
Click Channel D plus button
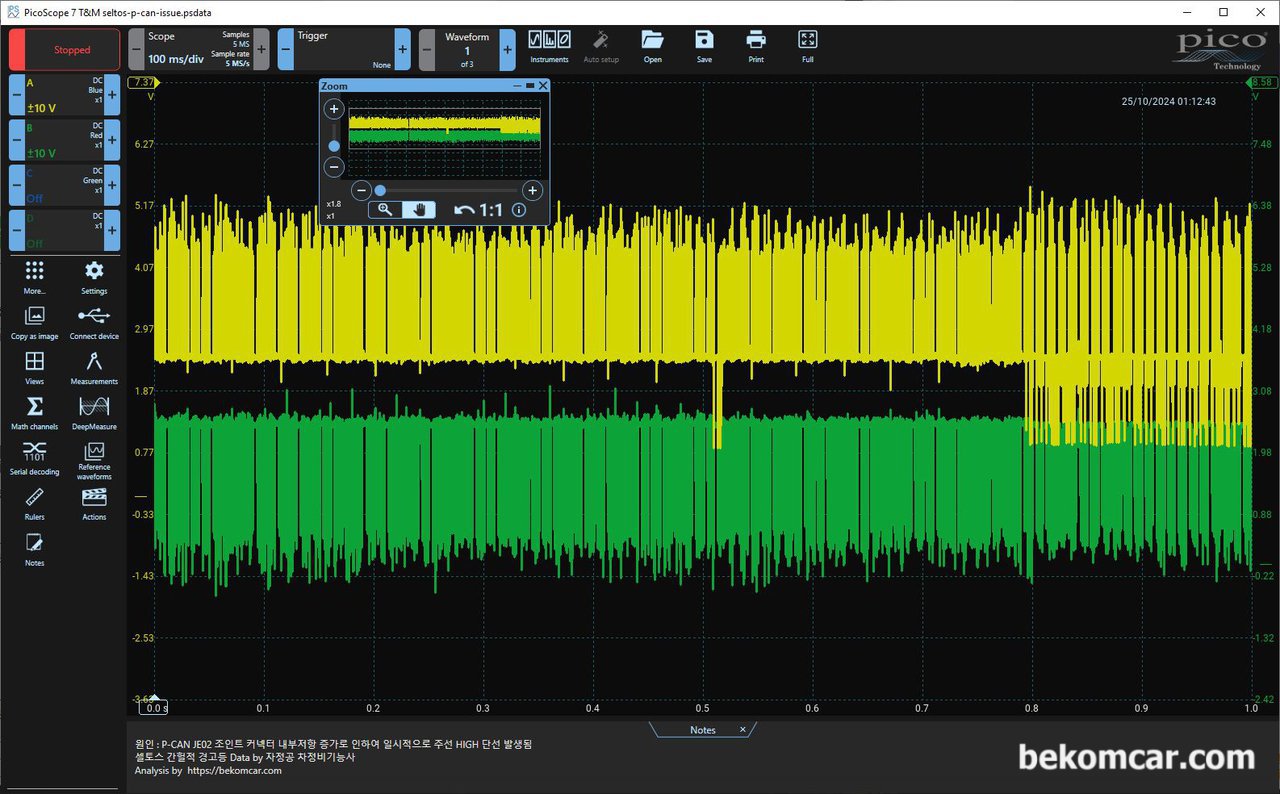pos(112,231)
